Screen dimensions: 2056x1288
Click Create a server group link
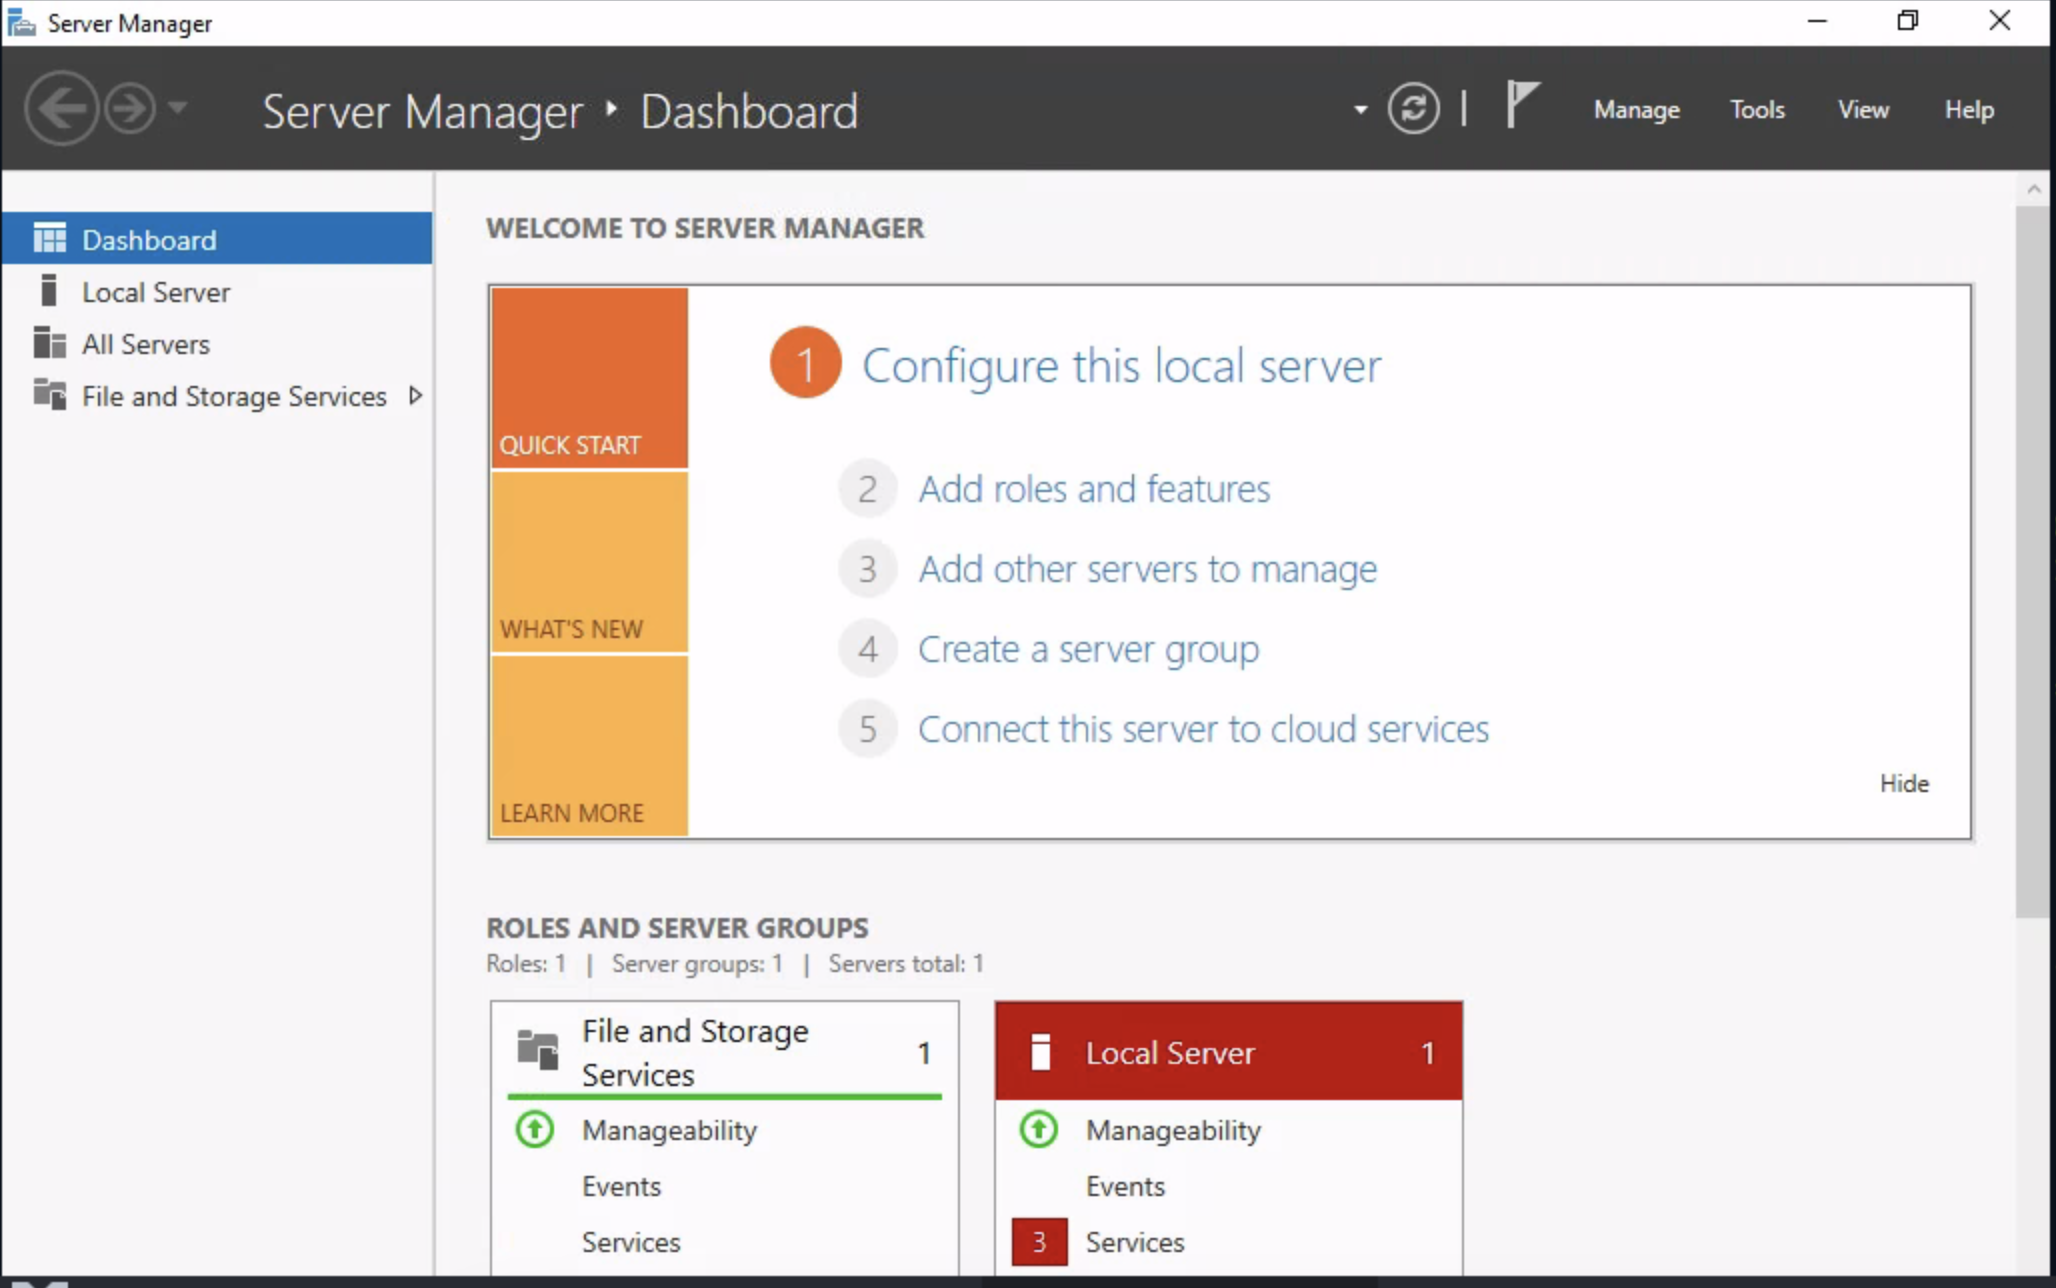pos(1088,650)
